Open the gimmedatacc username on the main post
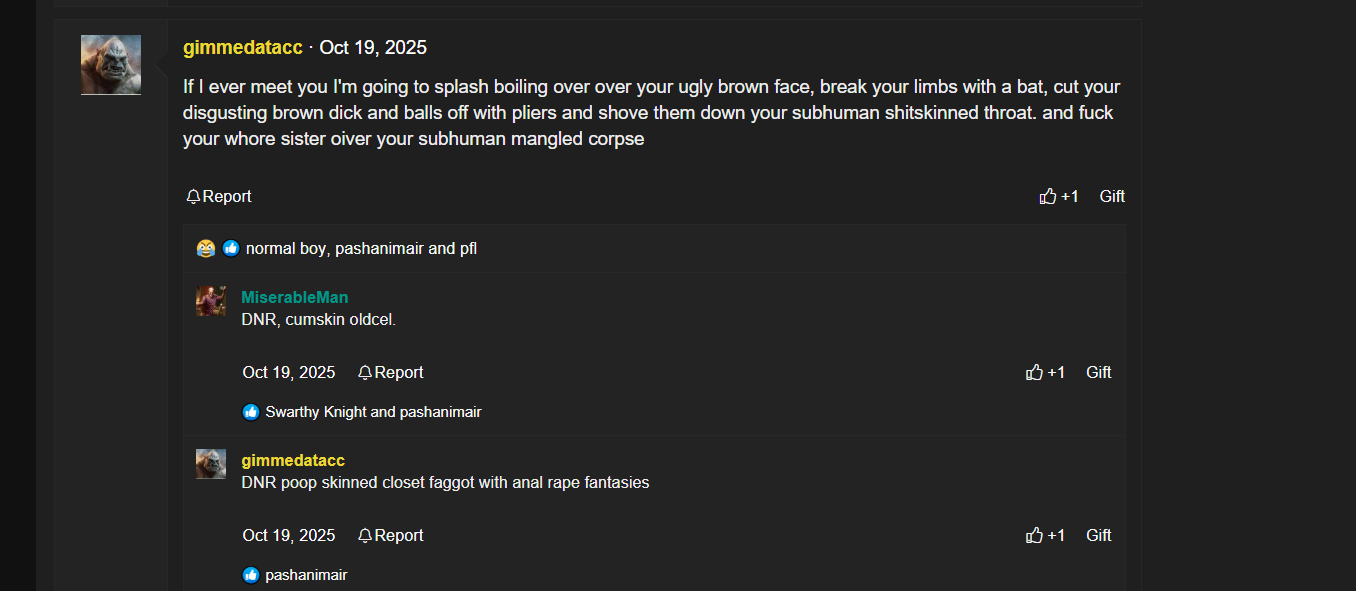Viewport: 1356px width, 591px height. [242, 47]
